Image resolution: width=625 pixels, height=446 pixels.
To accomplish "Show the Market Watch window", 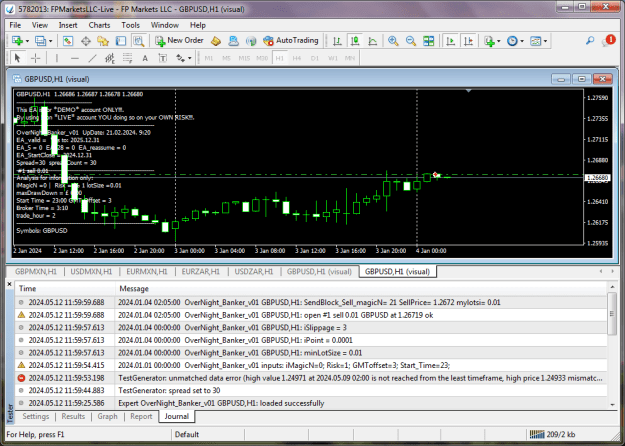I will tap(68, 41).
